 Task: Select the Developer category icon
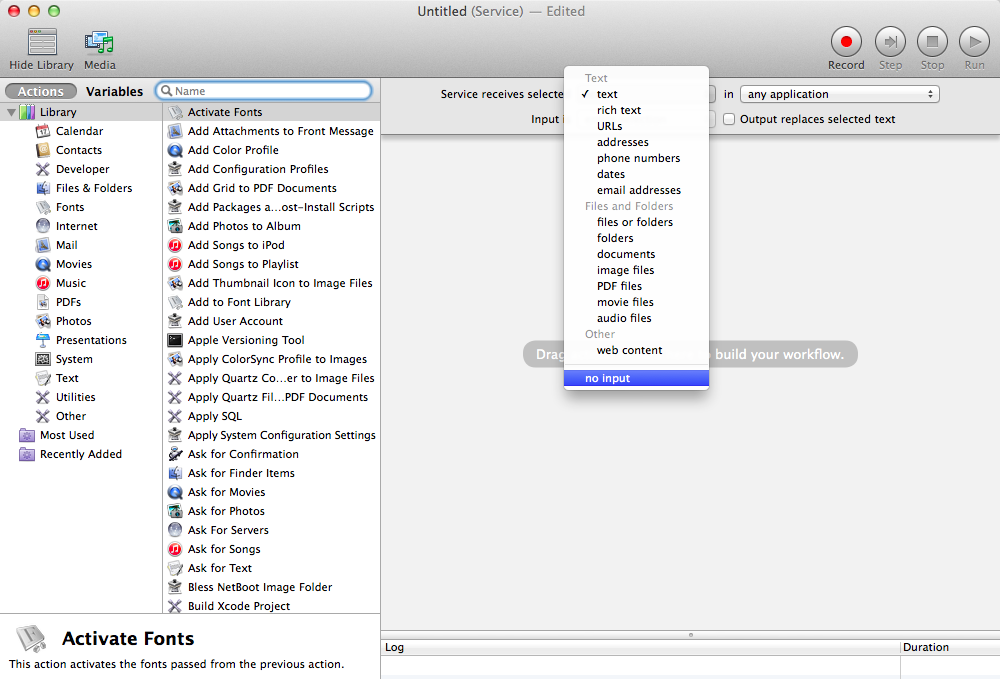(43, 170)
